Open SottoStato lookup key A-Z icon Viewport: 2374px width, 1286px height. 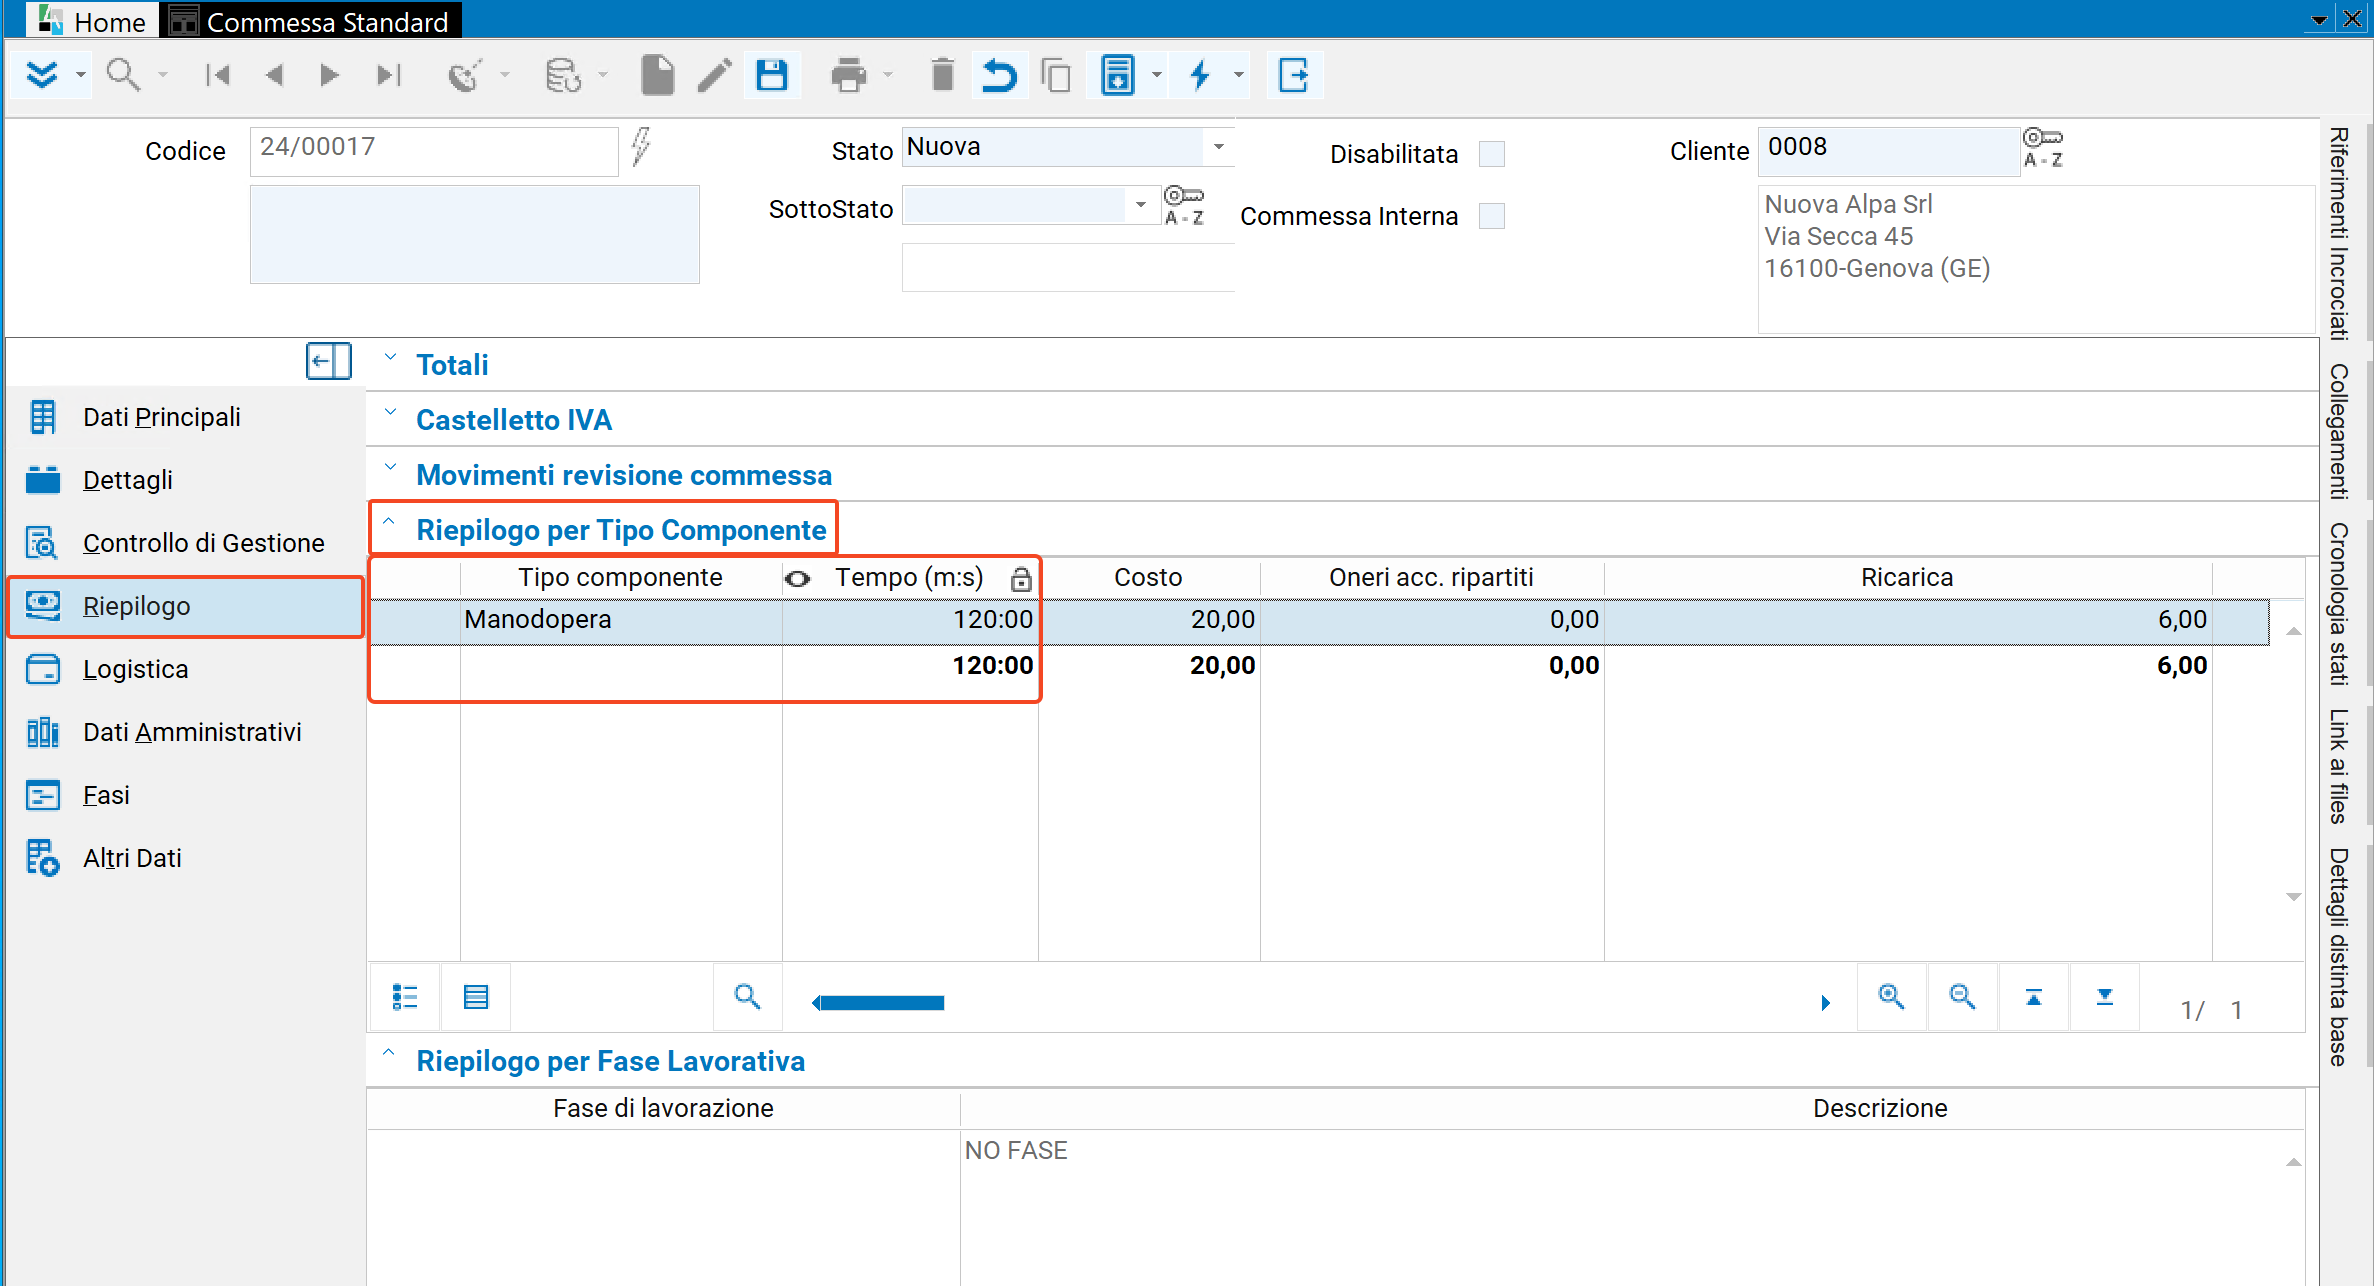click(x=1184, y=206)
